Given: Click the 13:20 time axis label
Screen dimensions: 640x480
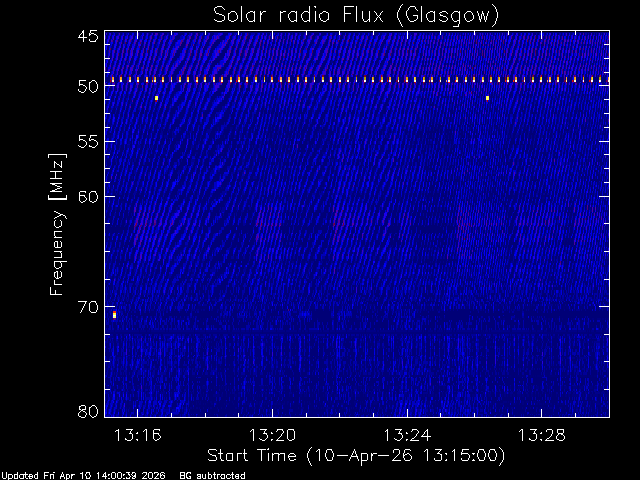Looking at the screenshot, I should (272, 436).
